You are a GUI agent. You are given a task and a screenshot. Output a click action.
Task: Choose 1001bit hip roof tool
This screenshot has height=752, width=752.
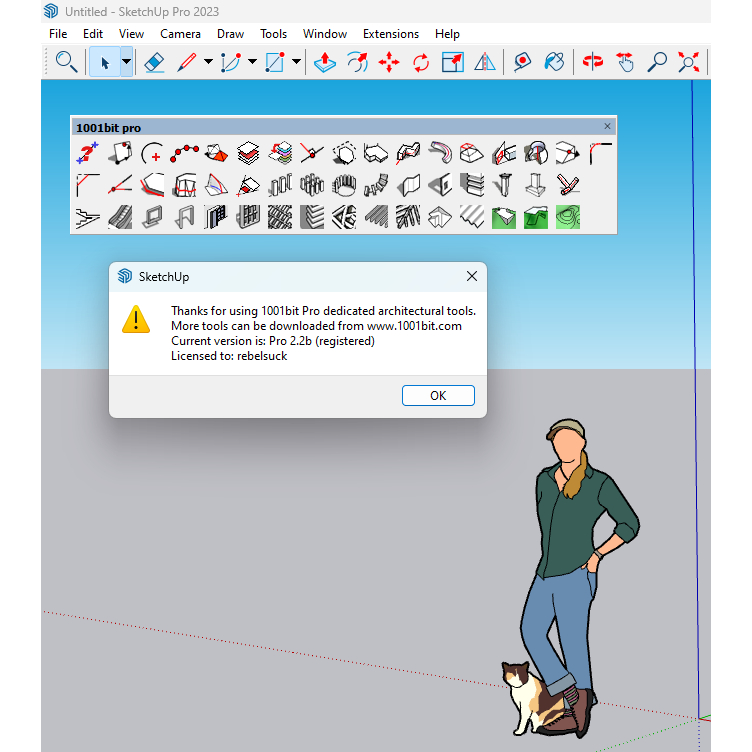(440, 217)
